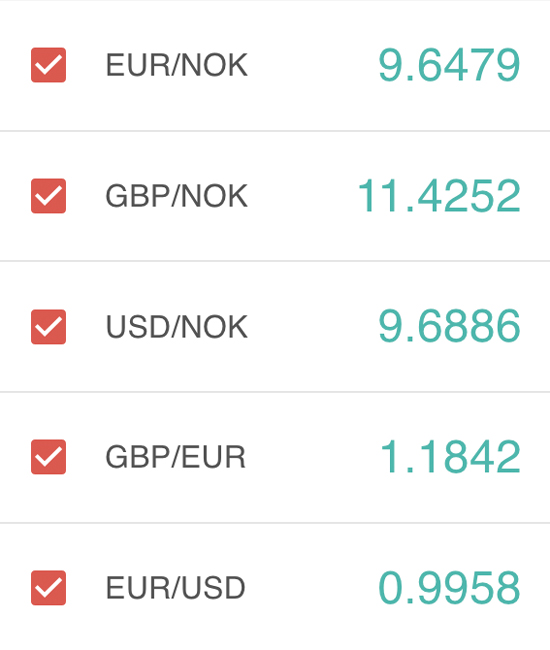Click white checkmark icon beside EUR/NOK
This screenshot has height=650, width=550.
(x=48, y=65)
